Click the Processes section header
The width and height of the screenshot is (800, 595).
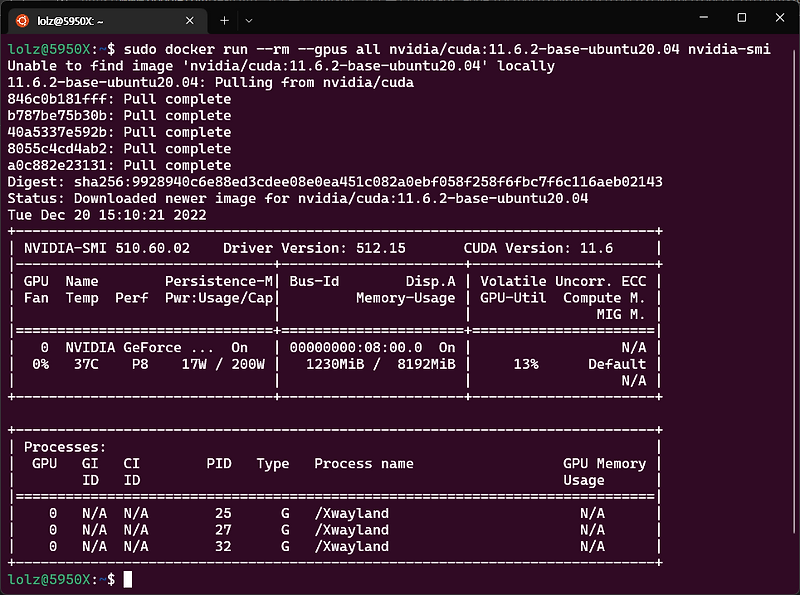click(x=62, y=446)
